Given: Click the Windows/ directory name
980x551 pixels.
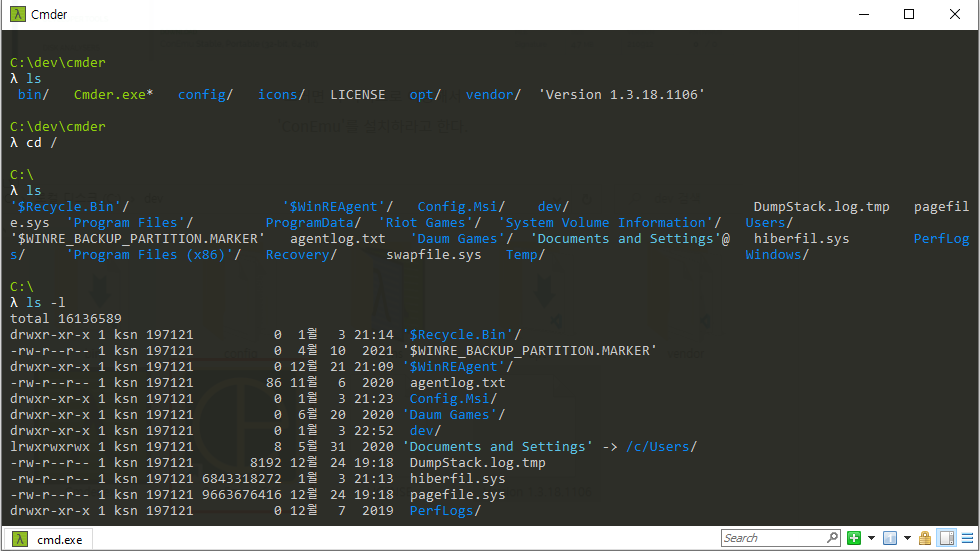Looking at the screenshot, I should coord(777,254).
